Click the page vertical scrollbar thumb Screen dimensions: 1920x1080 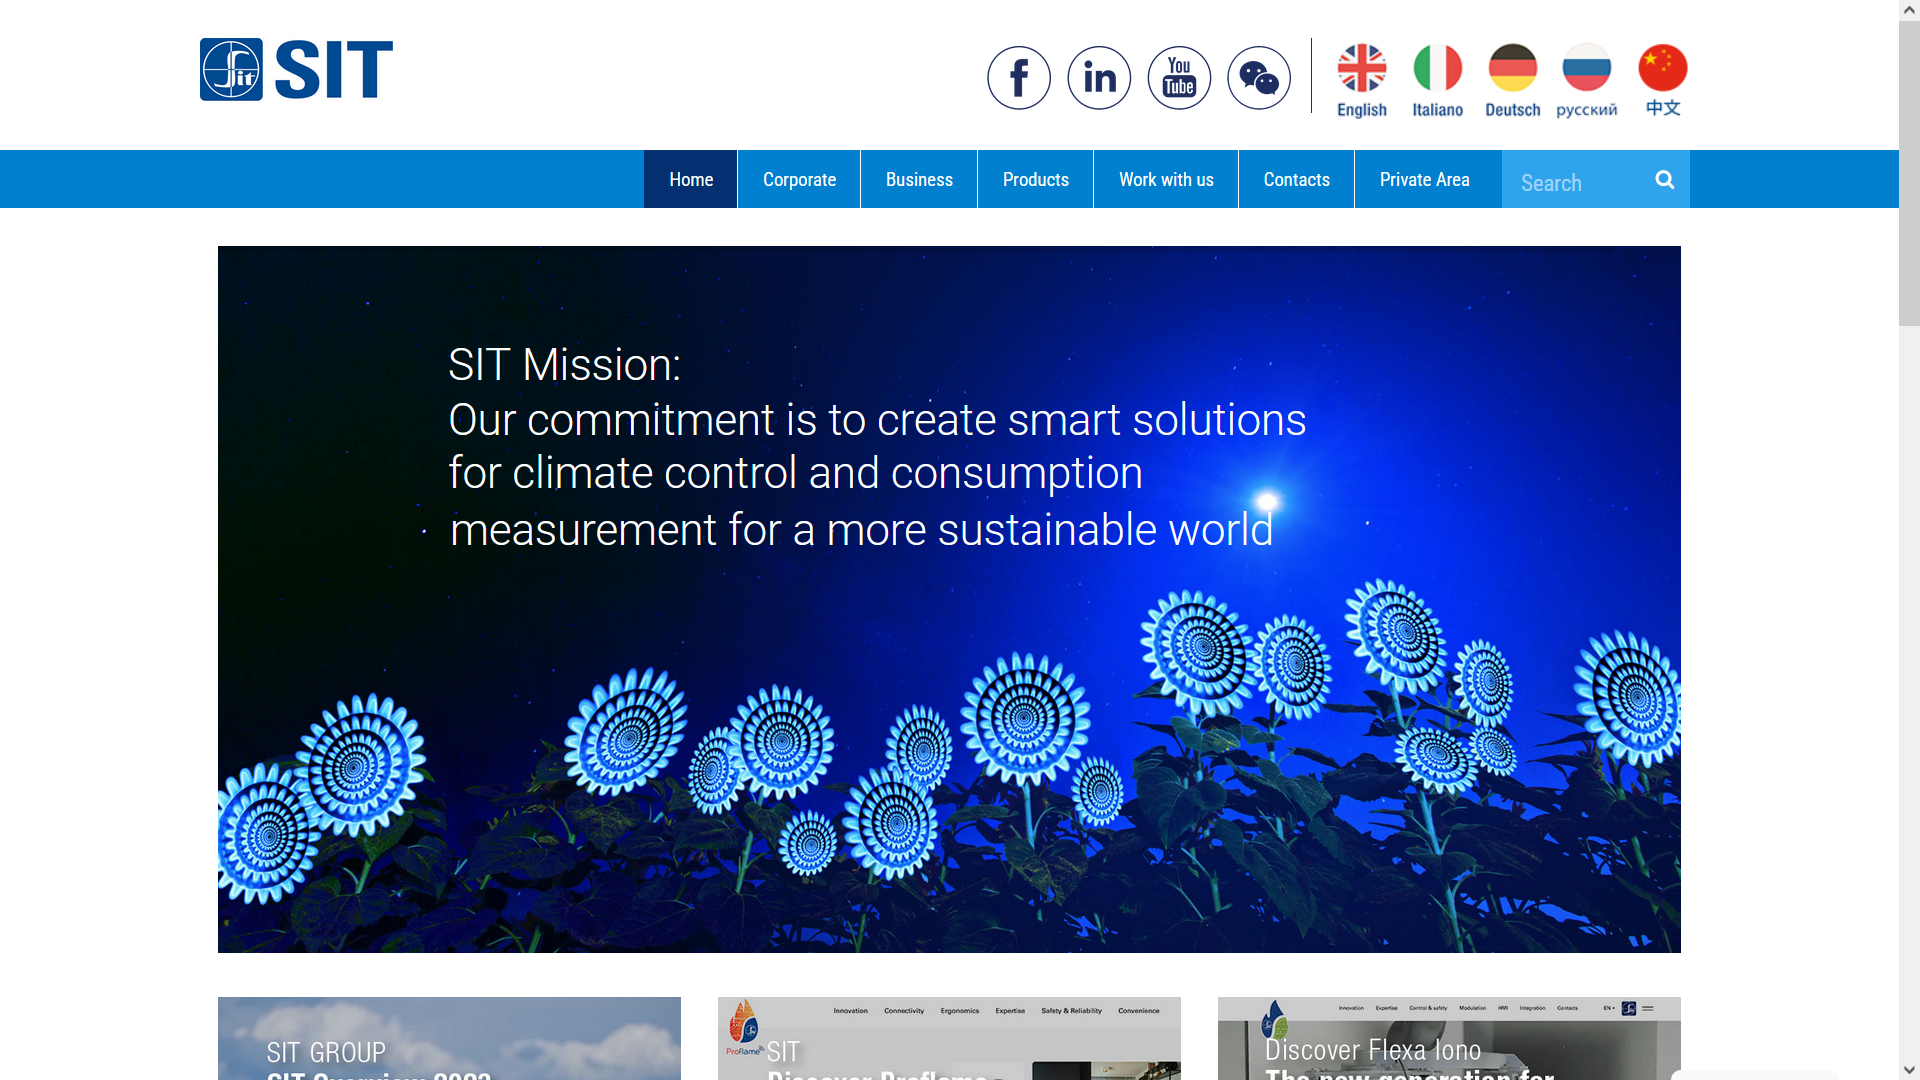(1909, 173)
